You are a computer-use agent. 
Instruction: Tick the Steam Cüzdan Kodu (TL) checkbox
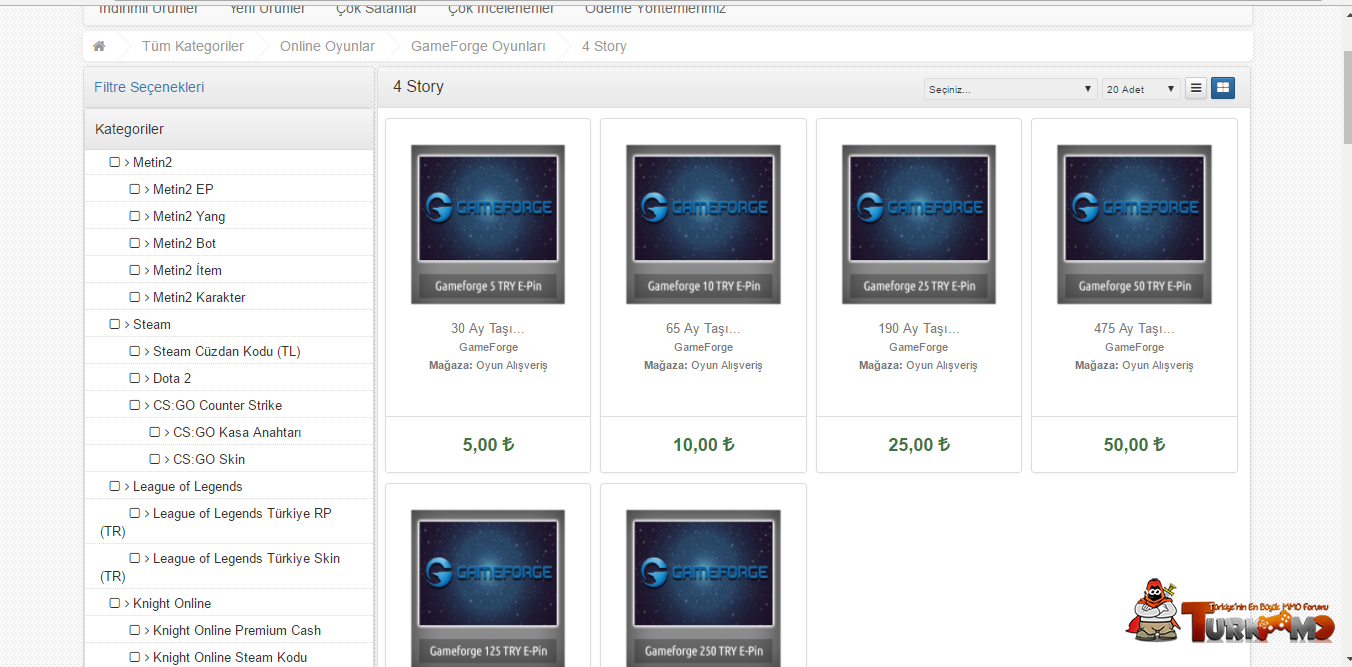click(135, 351)
